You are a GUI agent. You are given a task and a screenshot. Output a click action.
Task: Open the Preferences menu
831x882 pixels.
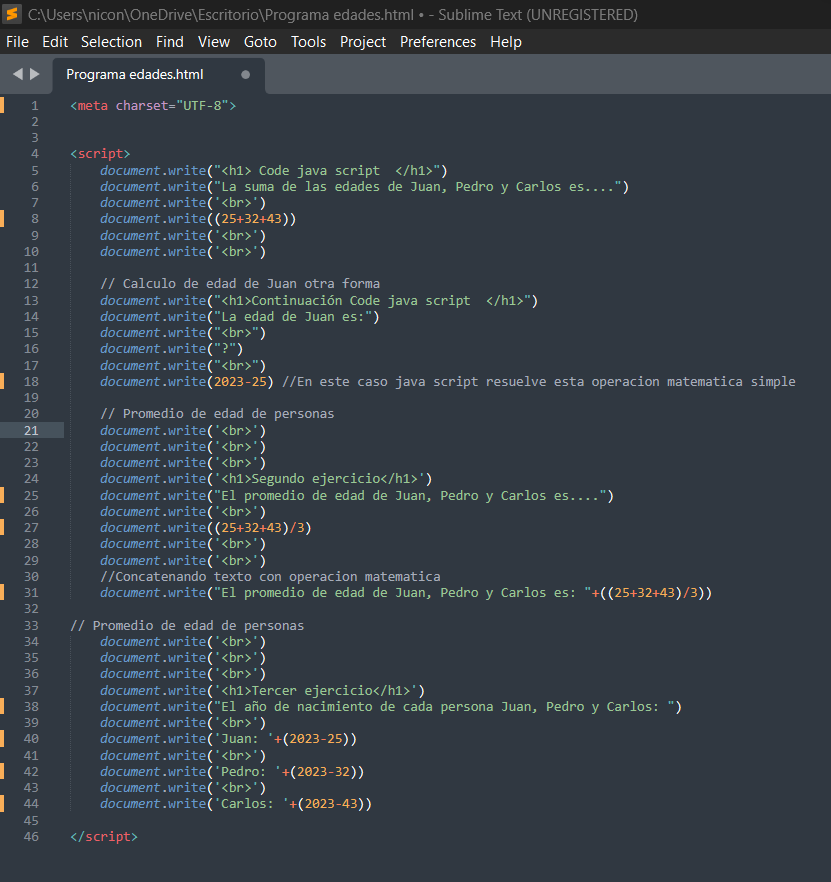point(438,42)
